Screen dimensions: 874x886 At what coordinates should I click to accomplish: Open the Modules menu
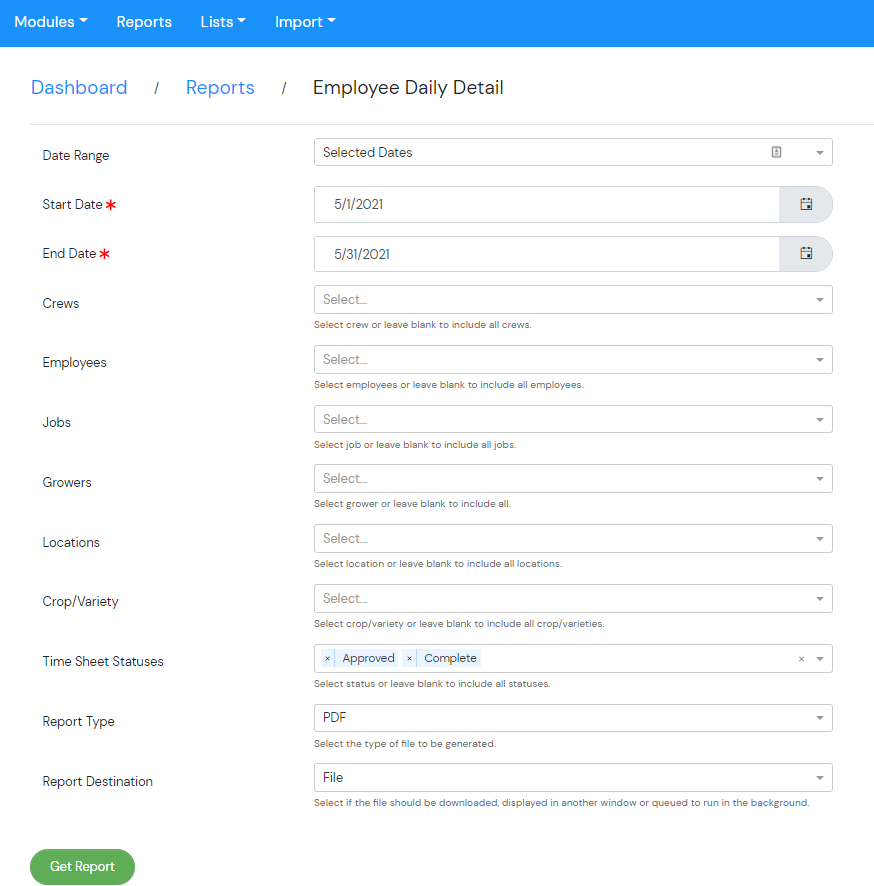51,21
